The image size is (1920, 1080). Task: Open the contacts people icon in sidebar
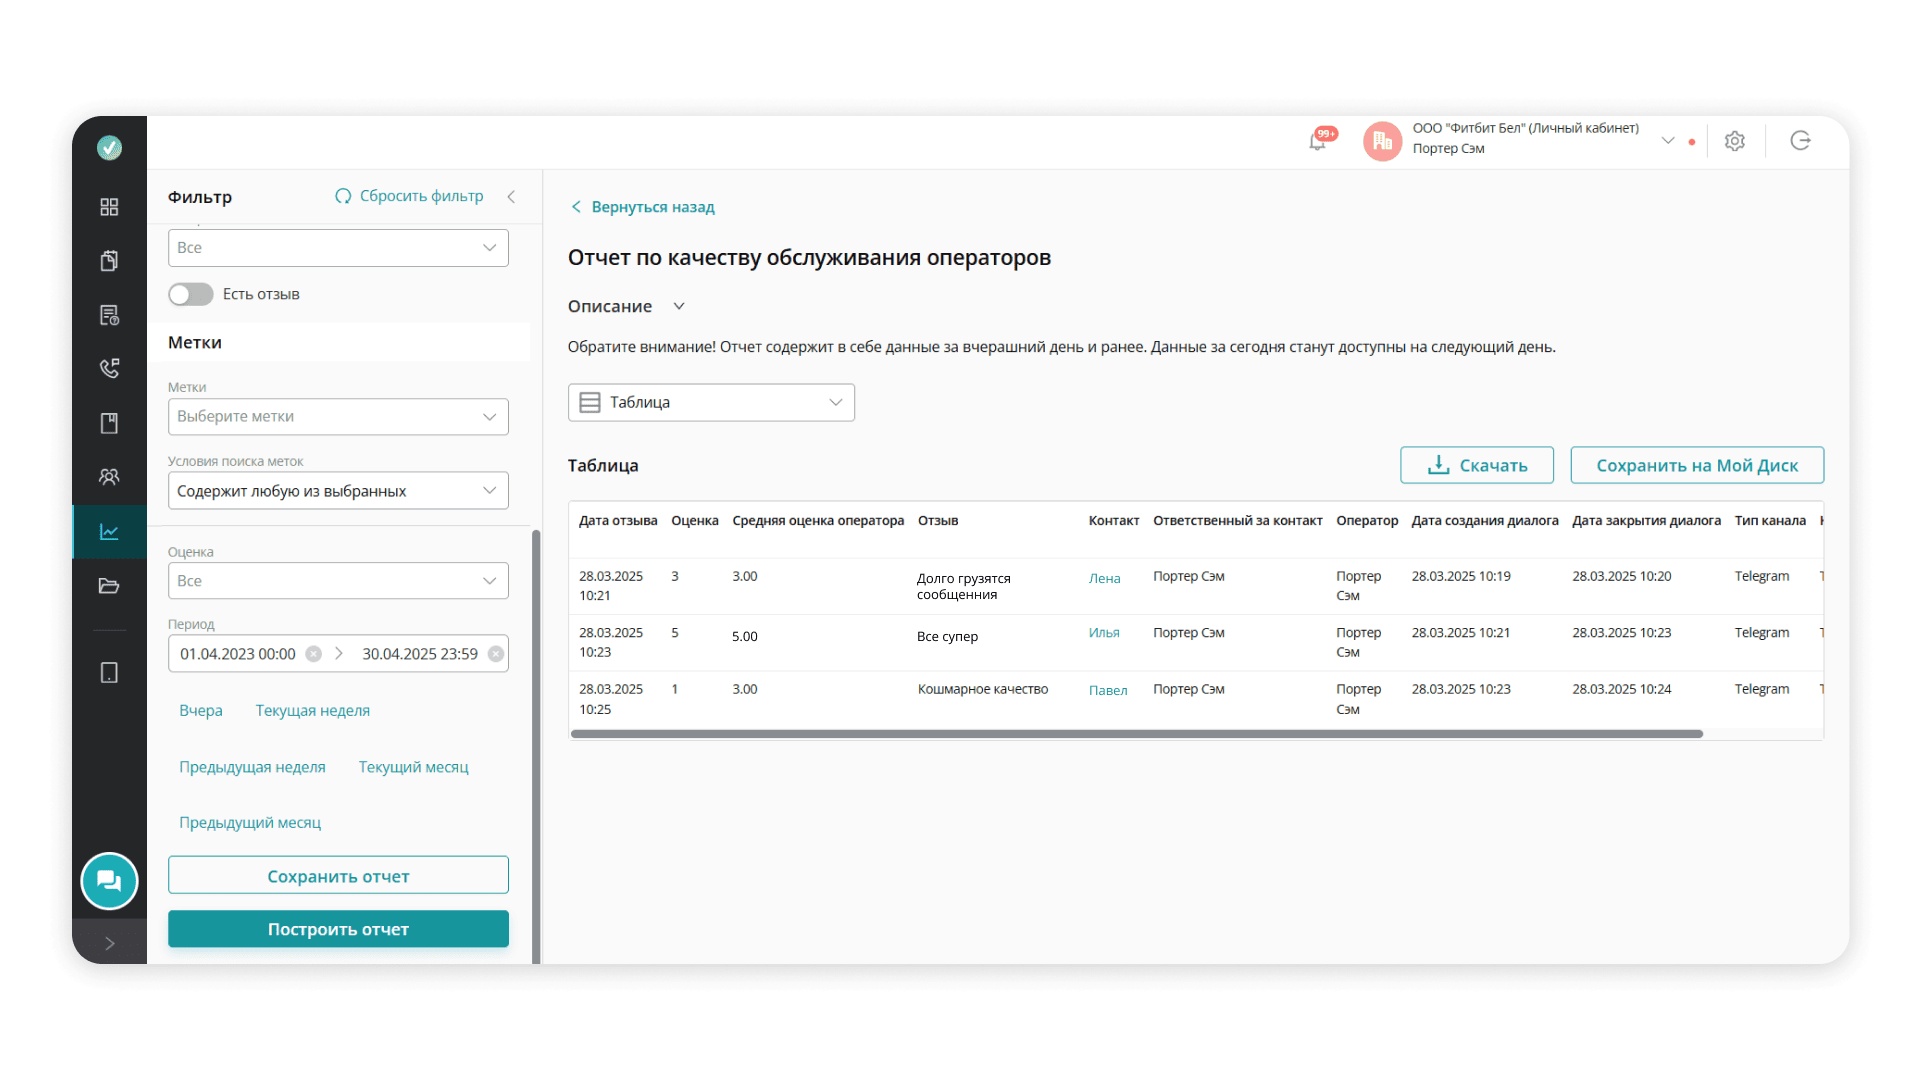click(109, 477)
